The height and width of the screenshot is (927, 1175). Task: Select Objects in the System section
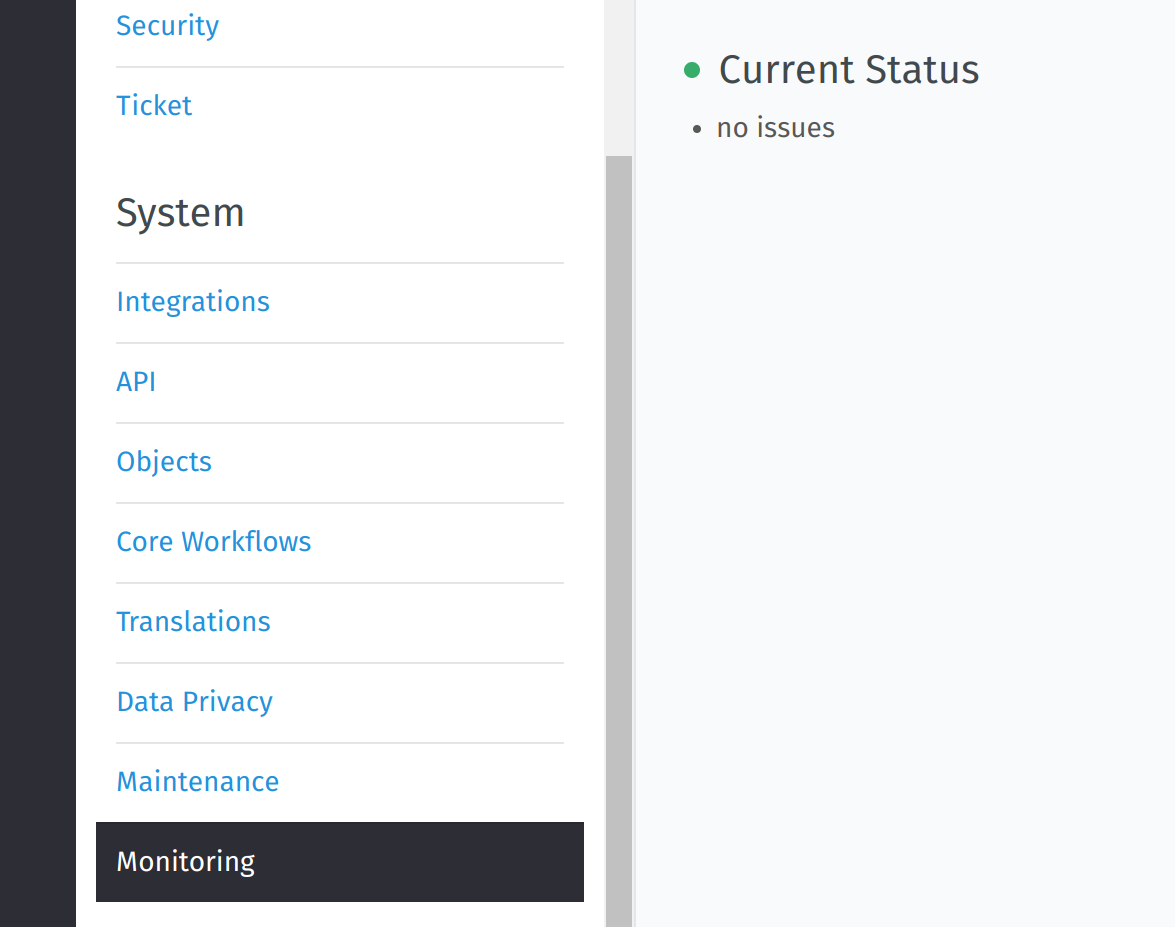163,462
